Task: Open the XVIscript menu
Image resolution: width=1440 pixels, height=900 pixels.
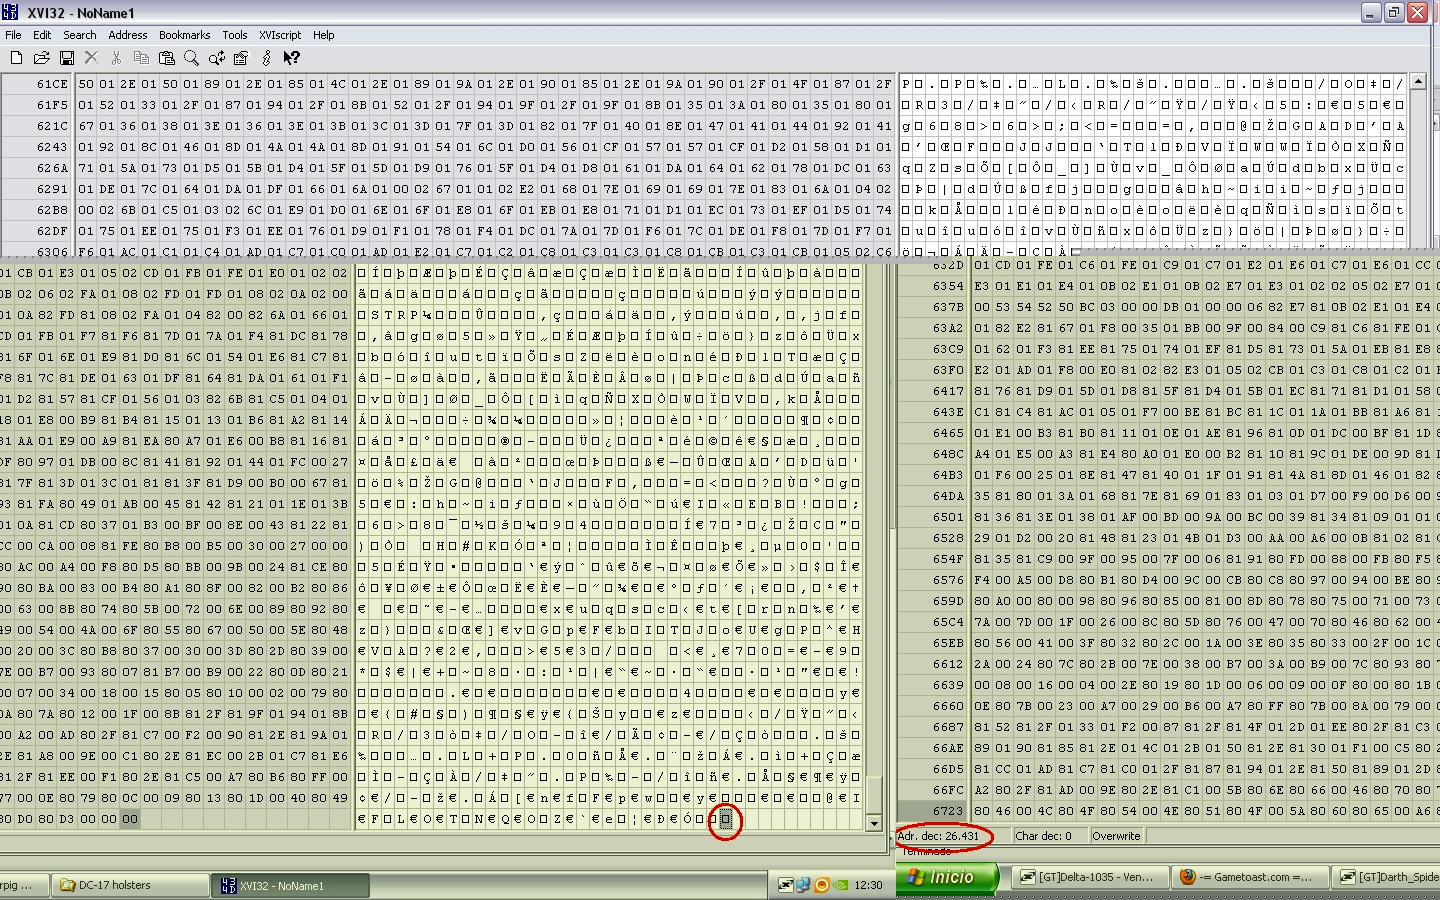Action: (280, 35)
